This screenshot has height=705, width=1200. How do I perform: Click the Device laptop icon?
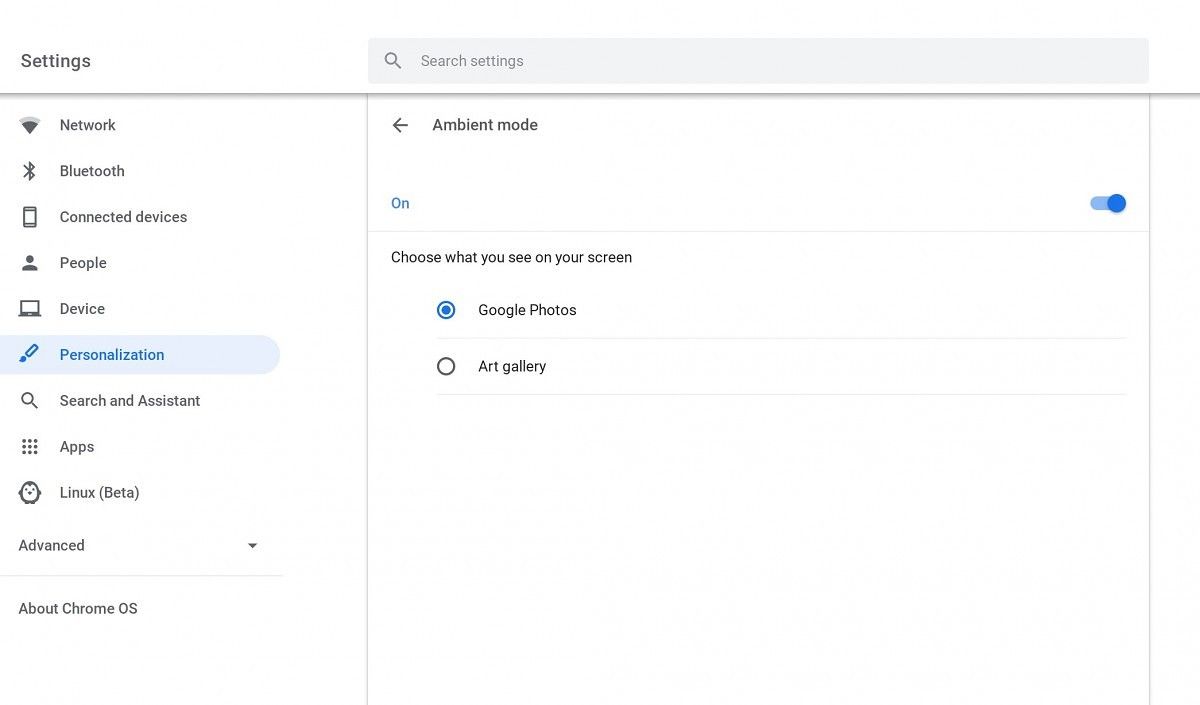click(x=29, y=308)
